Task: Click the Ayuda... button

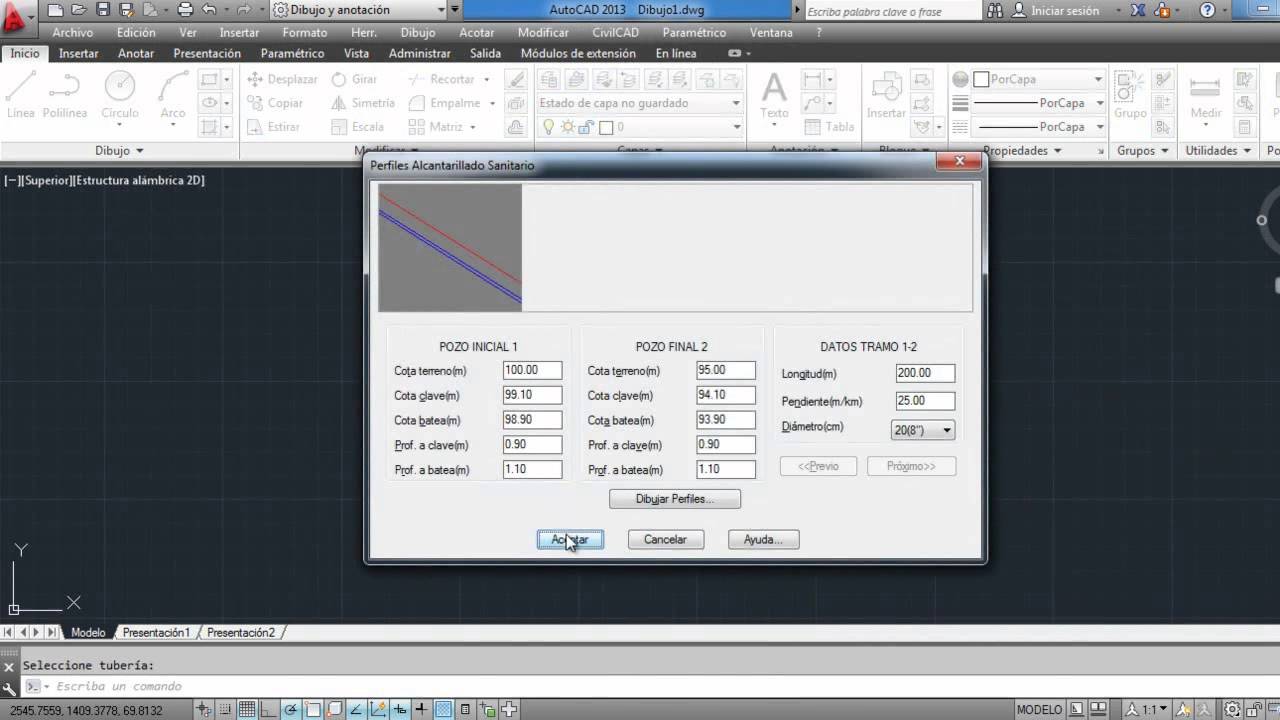Action: coord(763,539)
